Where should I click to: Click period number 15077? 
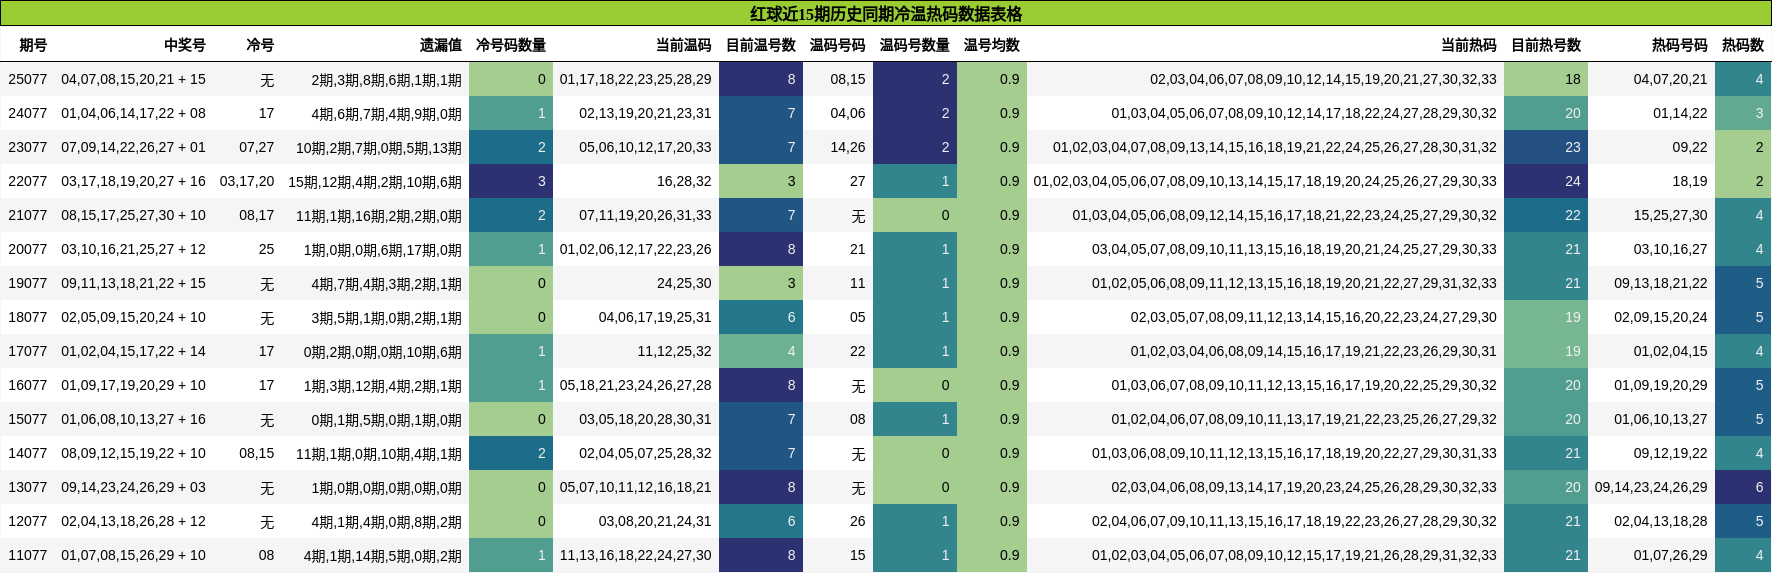[x=28, y=419]
